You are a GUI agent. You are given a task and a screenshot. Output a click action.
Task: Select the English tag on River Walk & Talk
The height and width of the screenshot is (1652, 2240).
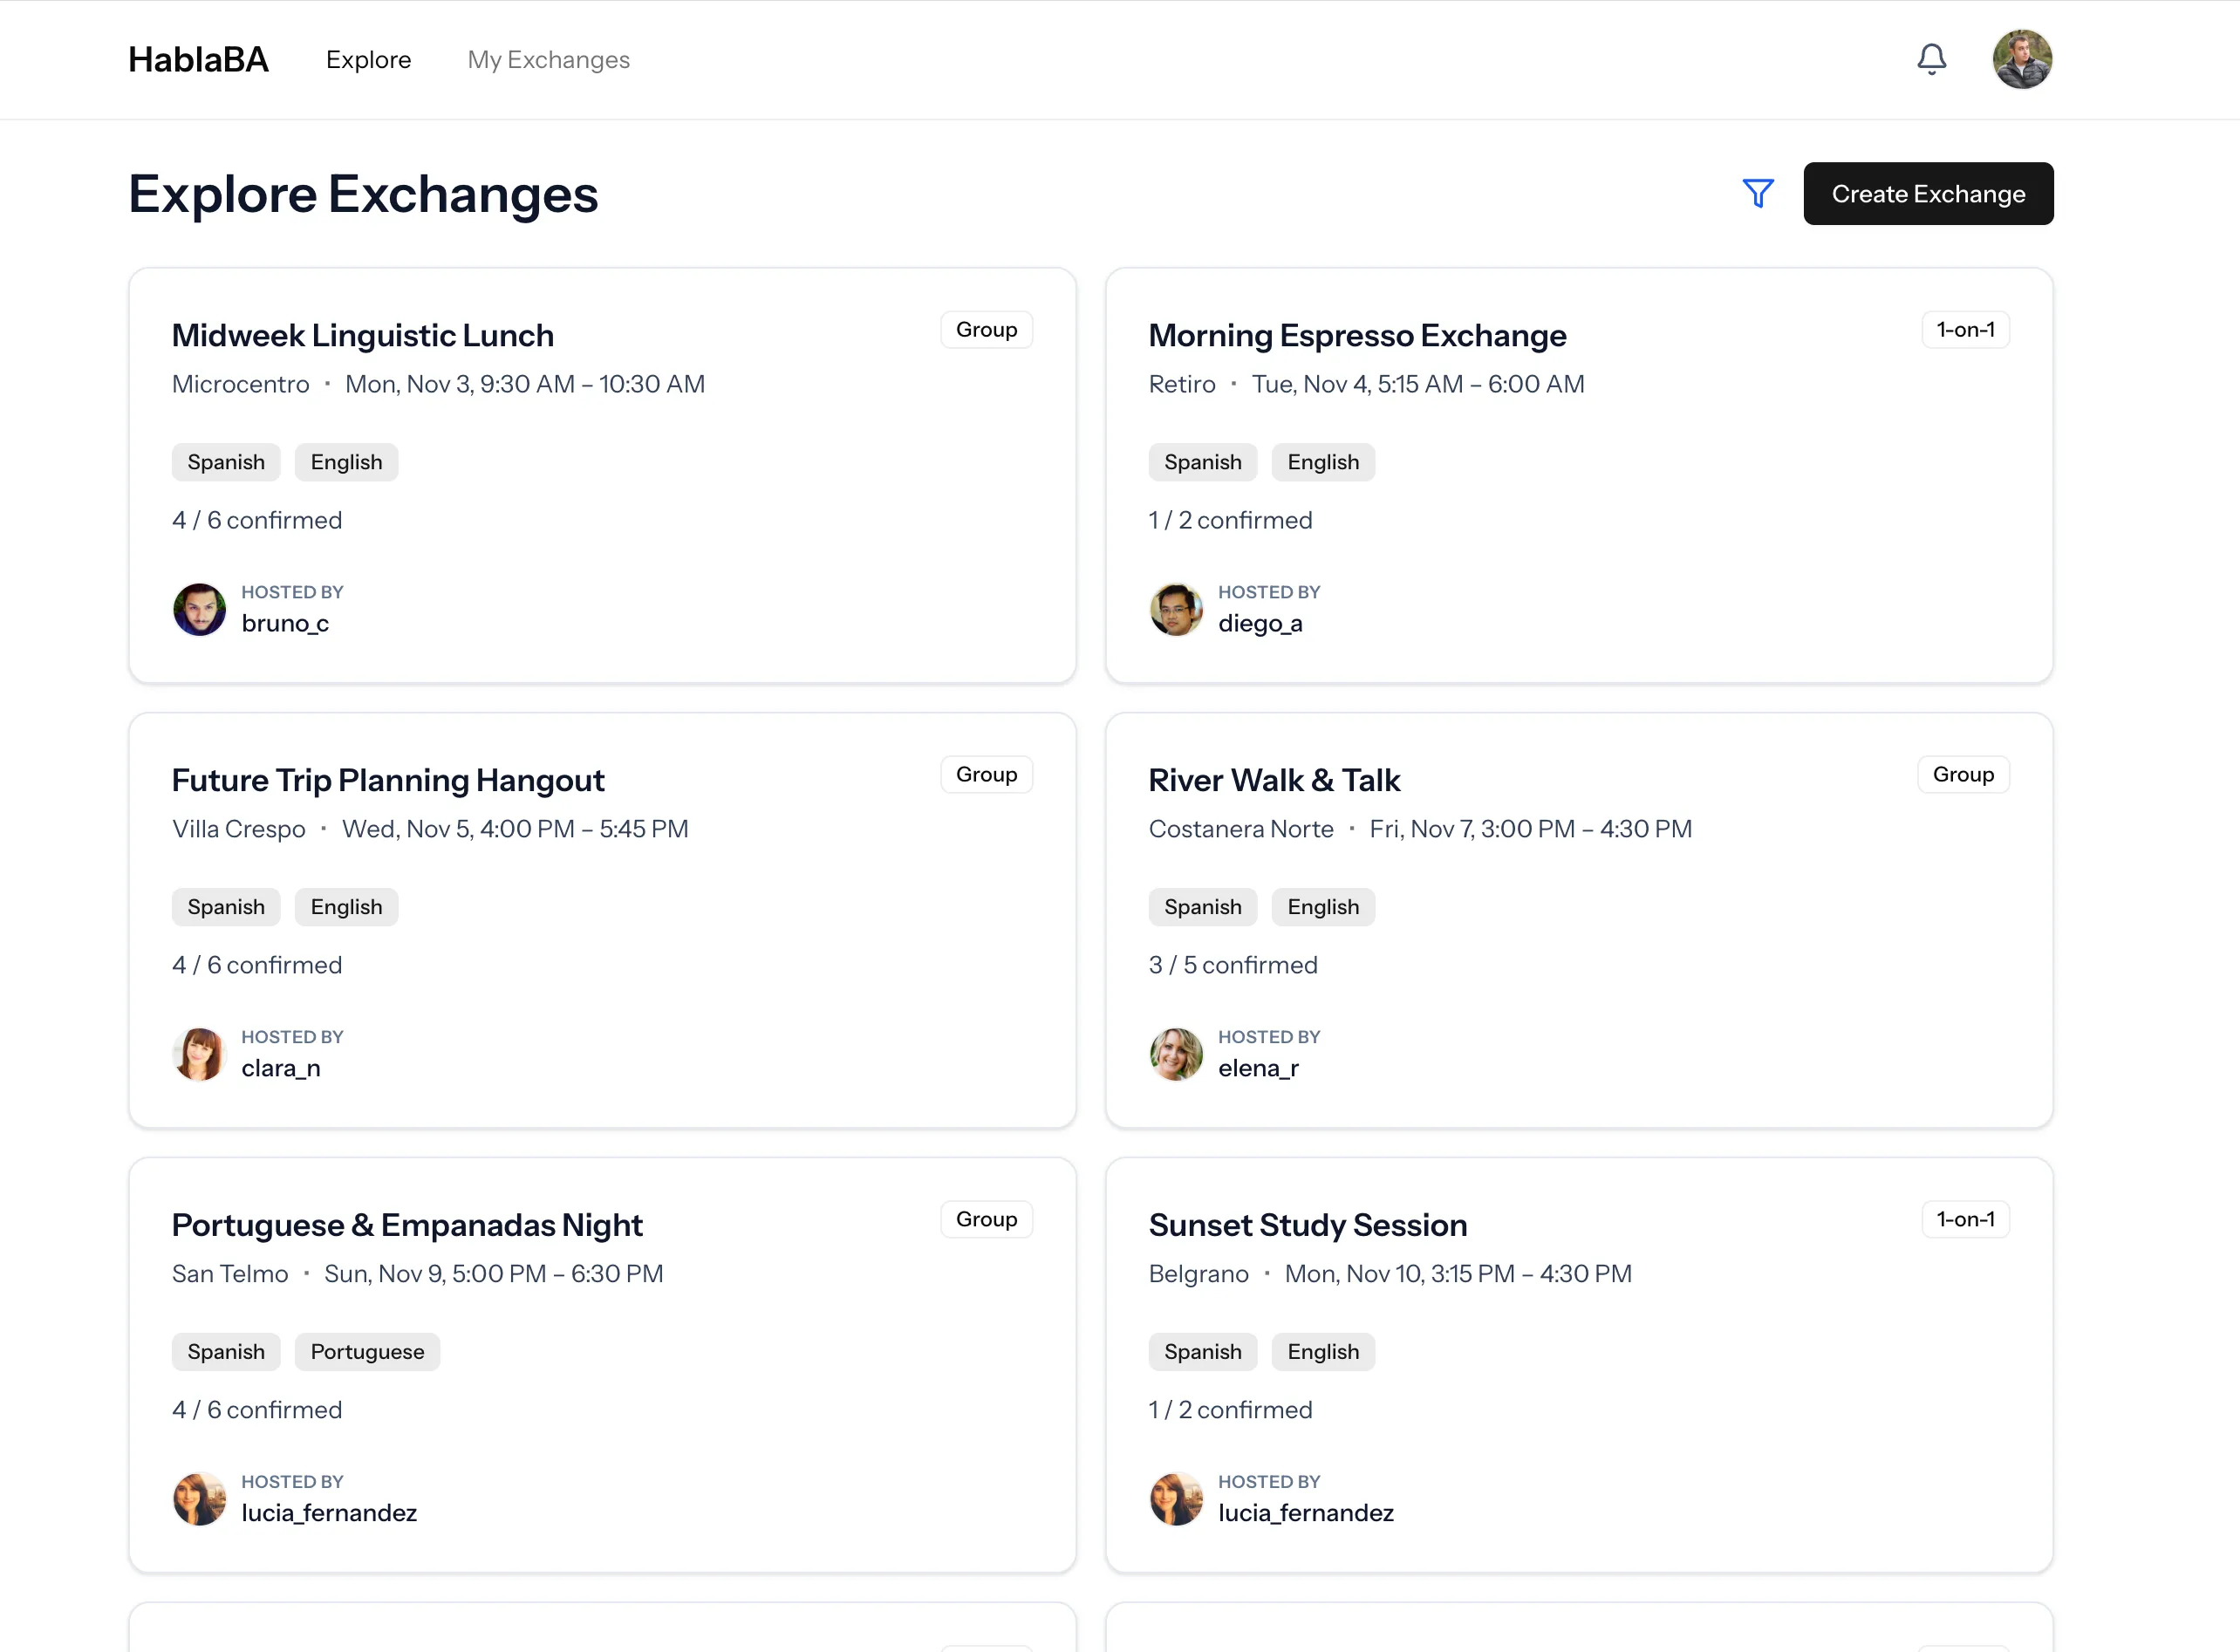[1323, 906]
